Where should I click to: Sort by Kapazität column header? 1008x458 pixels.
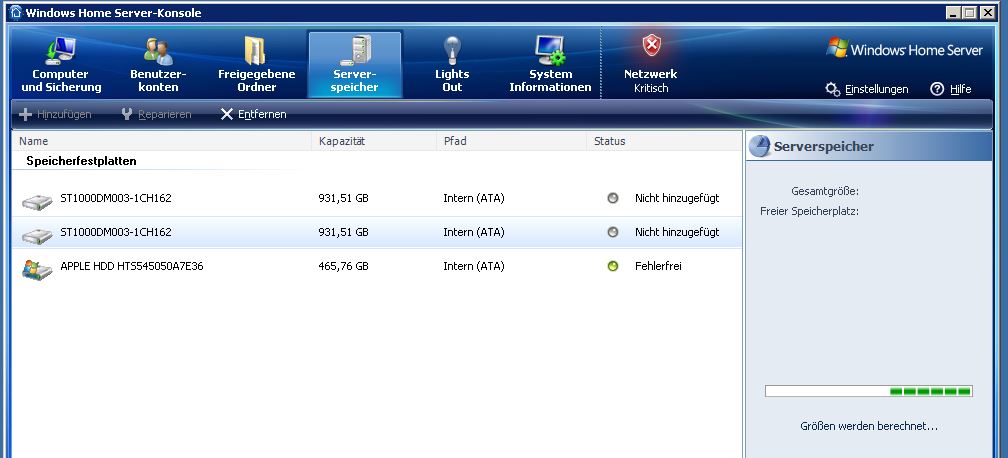click(x=374, y=141)
